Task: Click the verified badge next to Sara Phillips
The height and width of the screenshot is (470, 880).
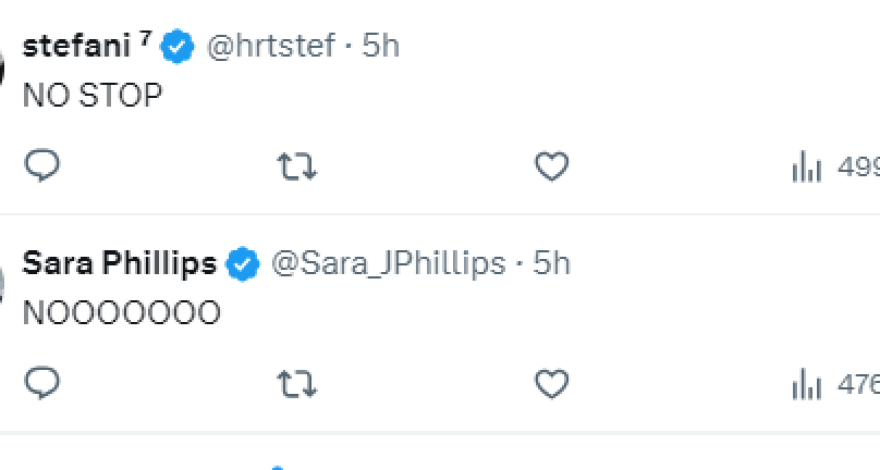Action: click(242, 264)
